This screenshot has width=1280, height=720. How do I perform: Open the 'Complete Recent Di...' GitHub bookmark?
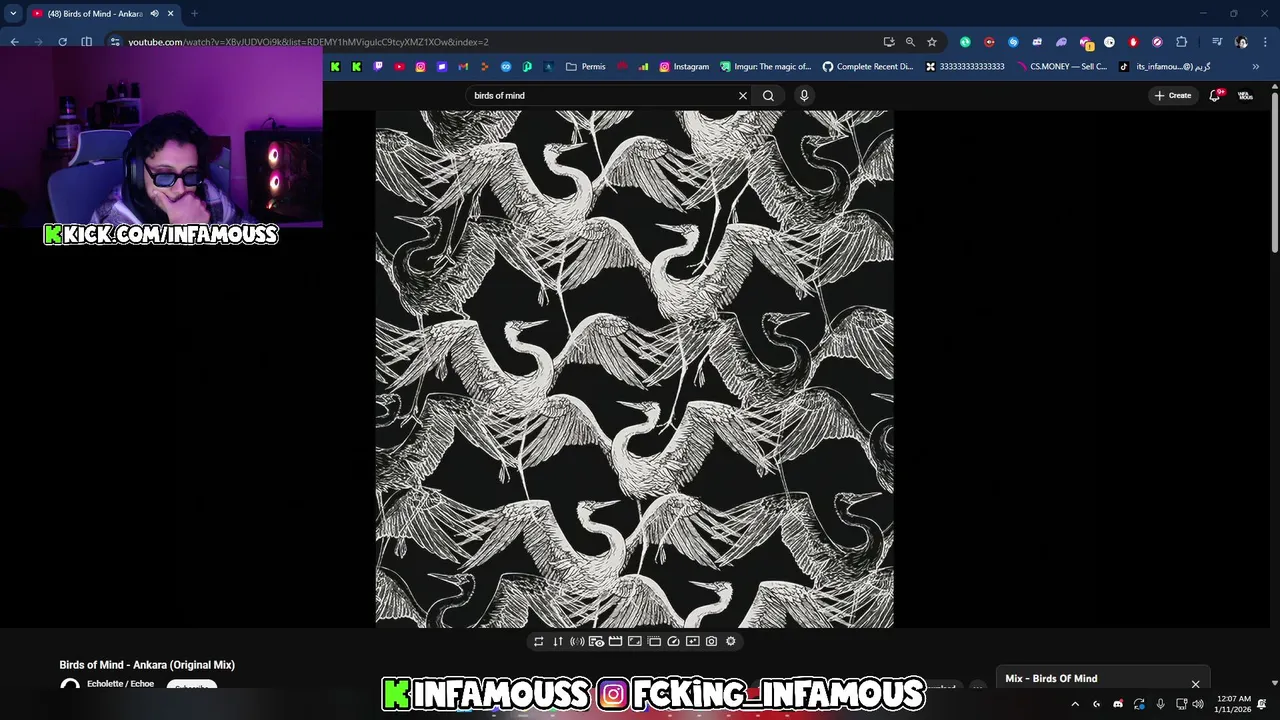coord(868,67)
